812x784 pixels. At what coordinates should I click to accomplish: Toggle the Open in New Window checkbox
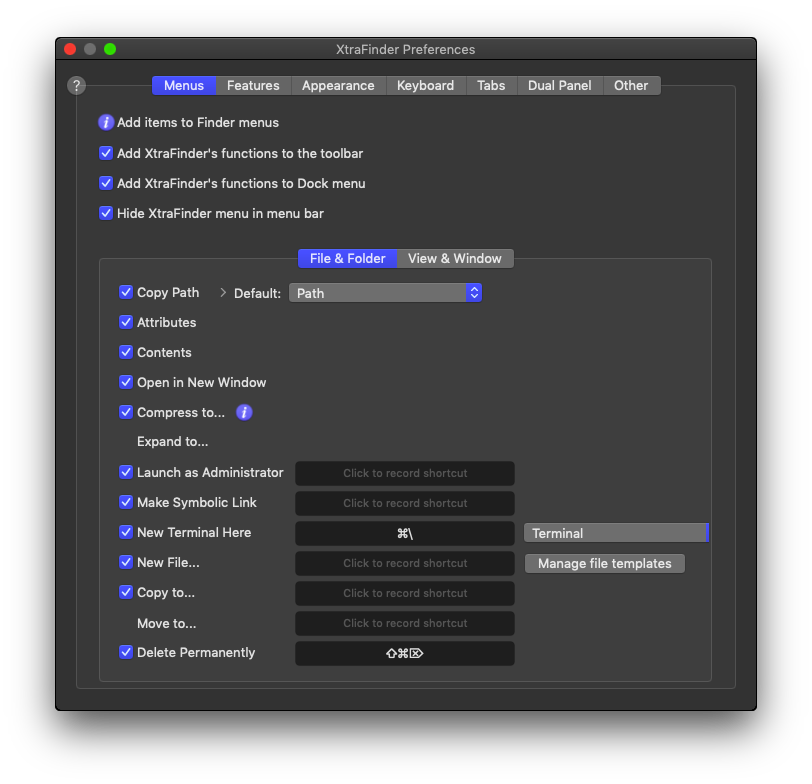click(126, 383)
